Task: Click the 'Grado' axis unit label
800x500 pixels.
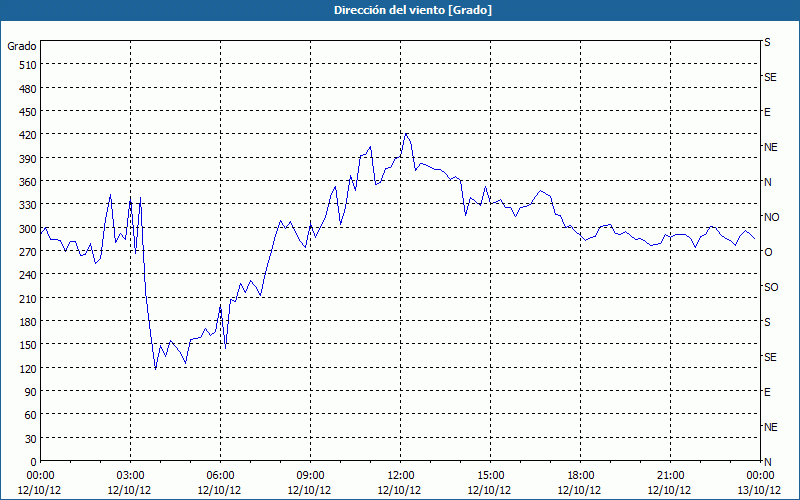Action: 21,46
